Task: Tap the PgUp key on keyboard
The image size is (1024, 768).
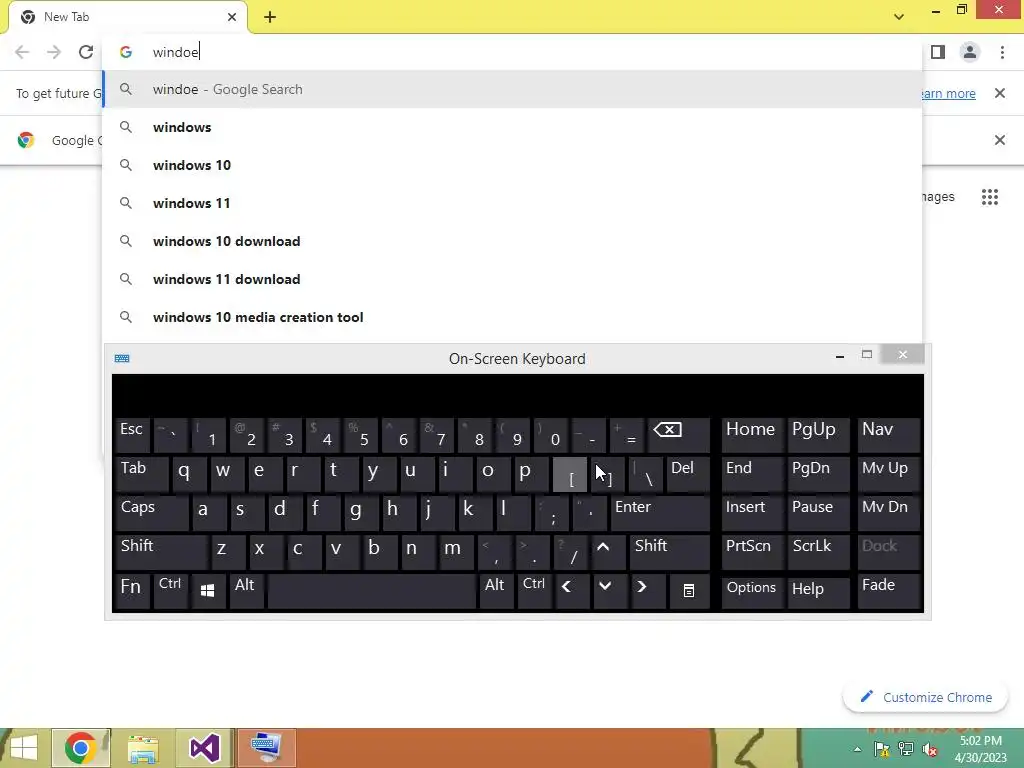Action: [x=818, y=435]
